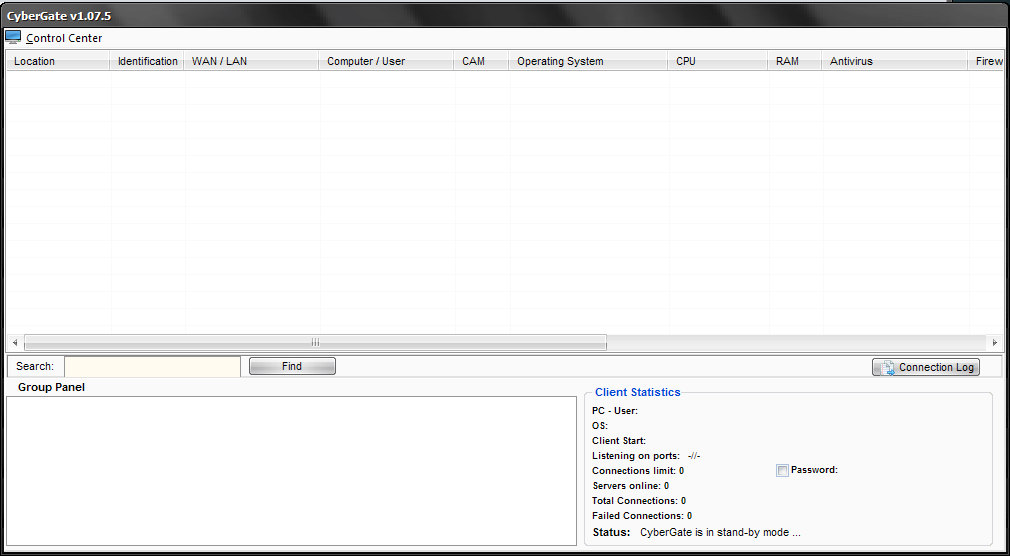1010x556 pixels.
Task: Click the "Total Connections: 0" text
Action: point(639,501)
